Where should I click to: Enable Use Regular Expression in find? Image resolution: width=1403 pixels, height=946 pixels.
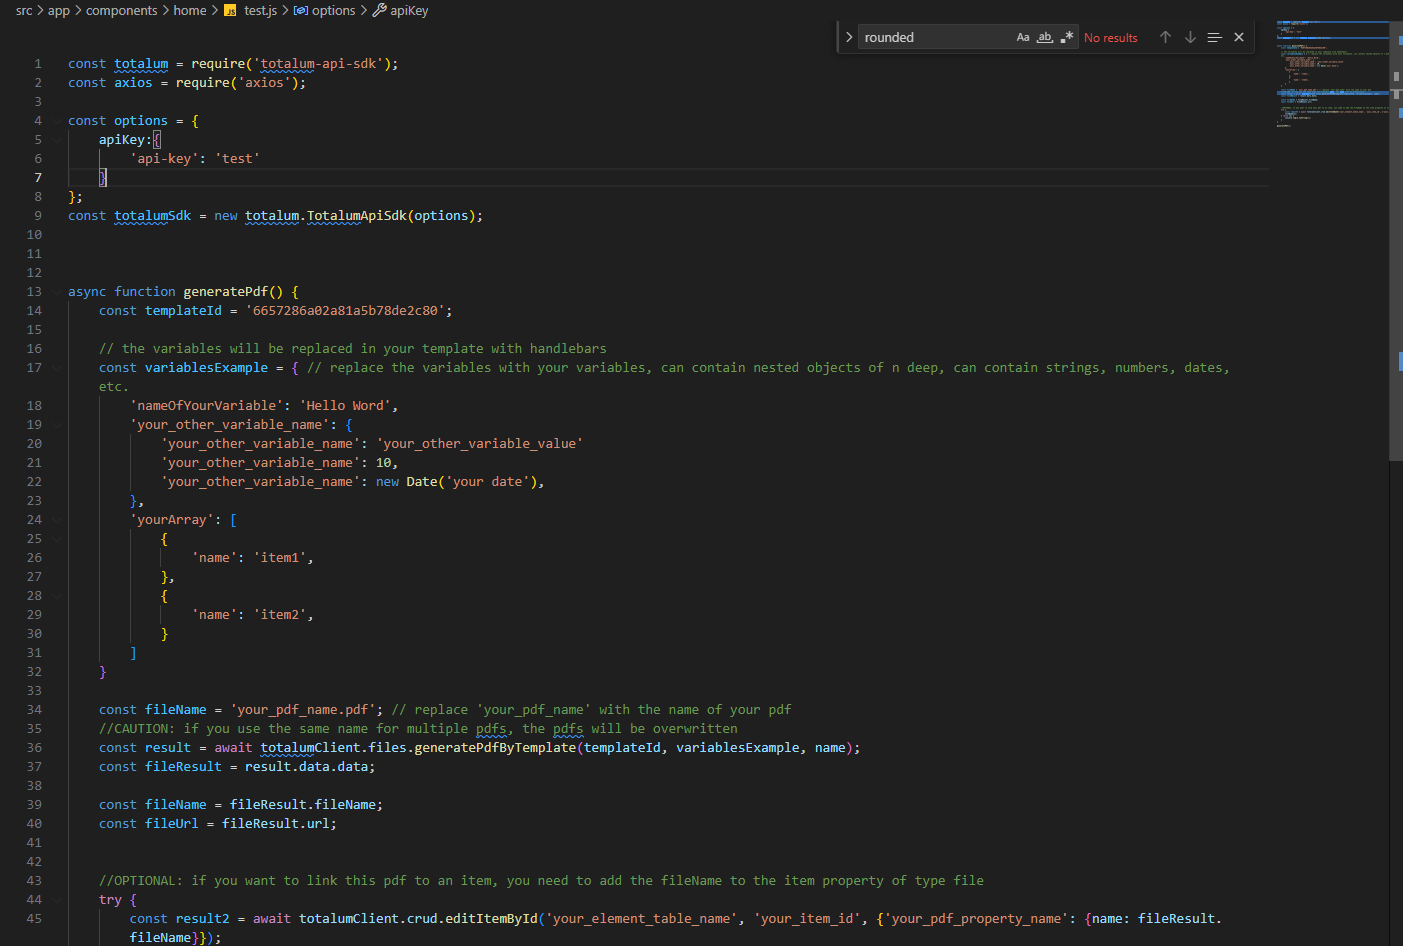[1067, 37]
